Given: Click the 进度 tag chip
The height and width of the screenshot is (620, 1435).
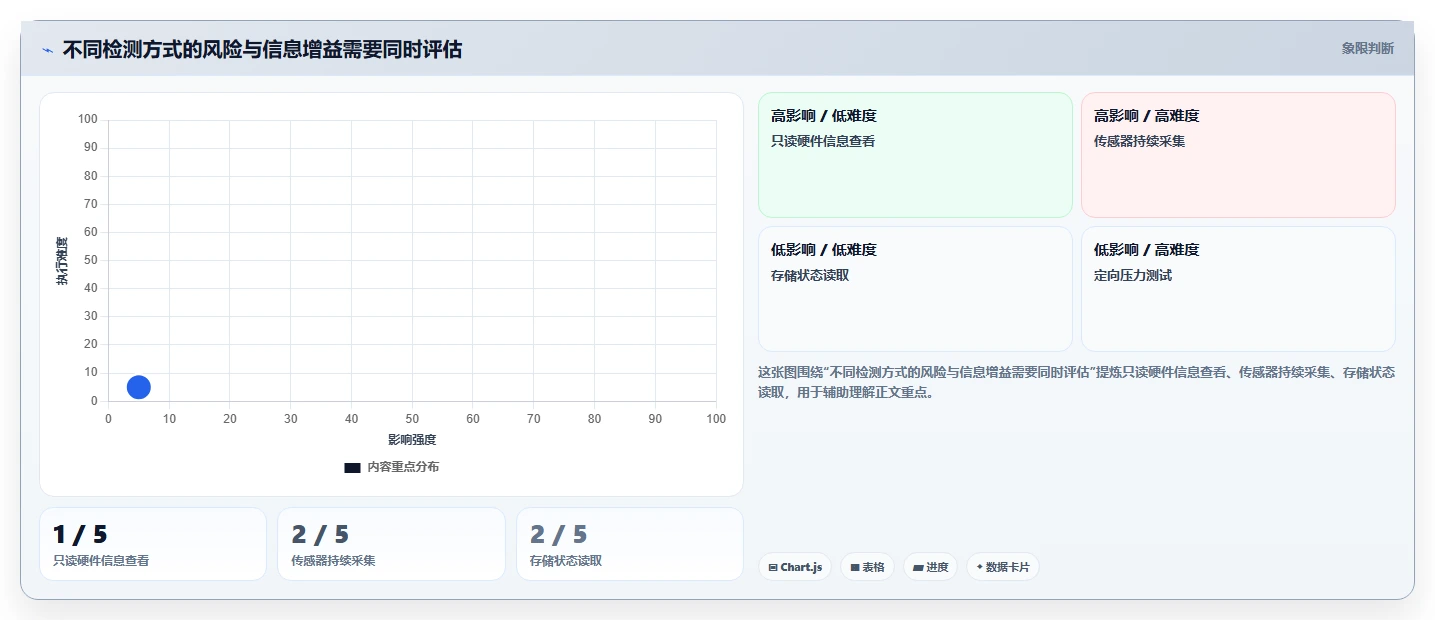Looking at the screenshot, I should click(930, 567).
